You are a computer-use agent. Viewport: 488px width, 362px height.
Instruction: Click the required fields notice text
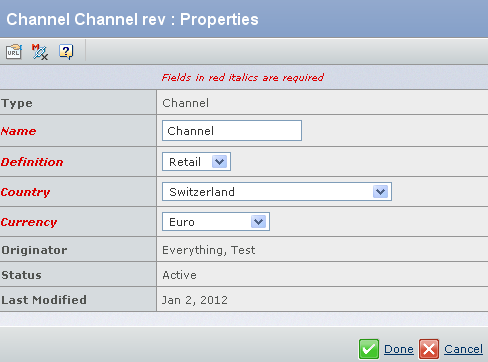click(243, 78)
